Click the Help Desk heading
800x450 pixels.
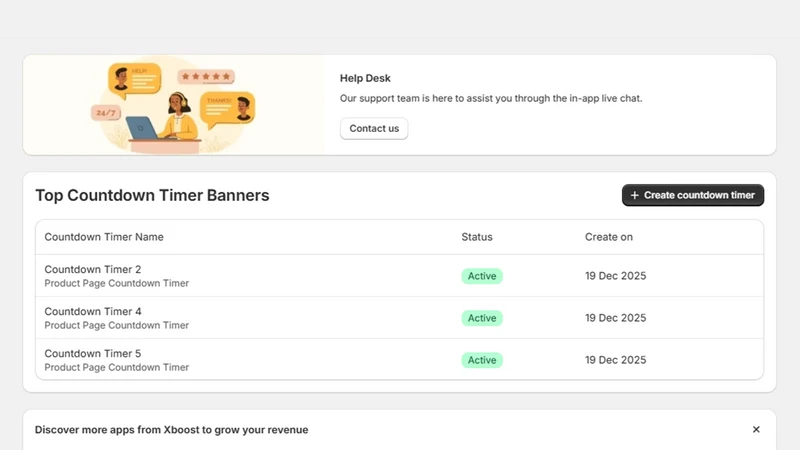(x=365, y=78)
